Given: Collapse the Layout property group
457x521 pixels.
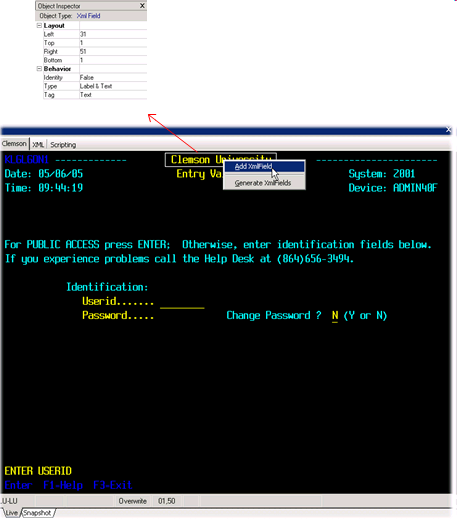Looking at the screenshot, I should click(x=39, y=26).
